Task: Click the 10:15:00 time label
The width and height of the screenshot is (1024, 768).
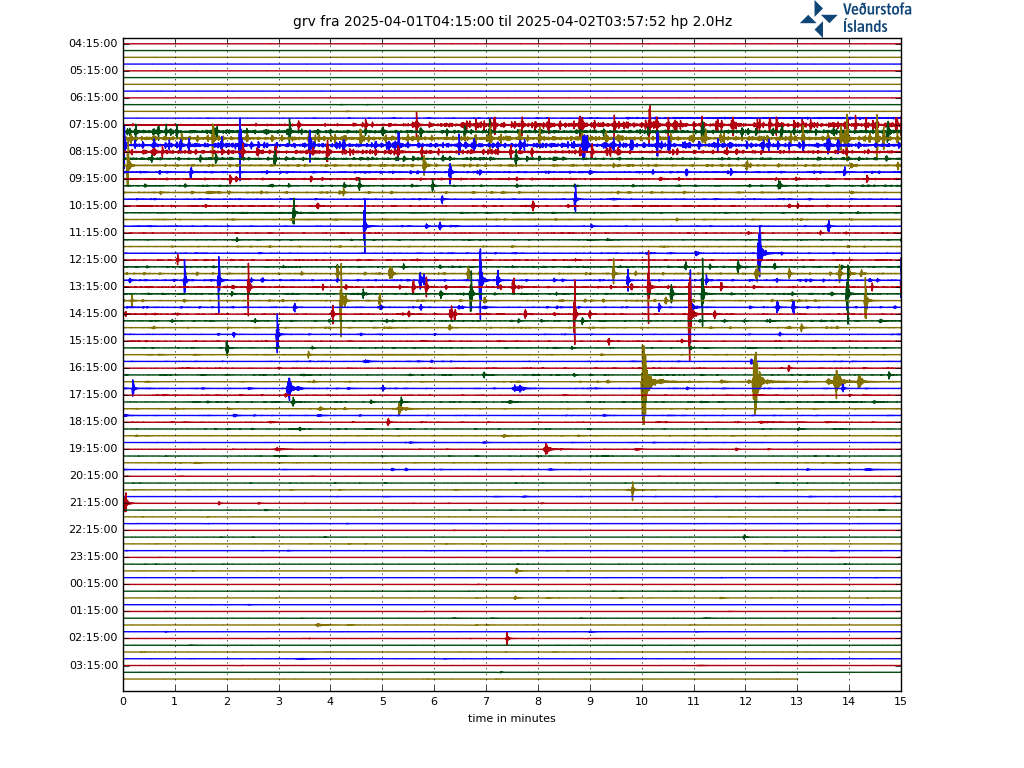Action: pyautogui.click(x=93, y=206)
